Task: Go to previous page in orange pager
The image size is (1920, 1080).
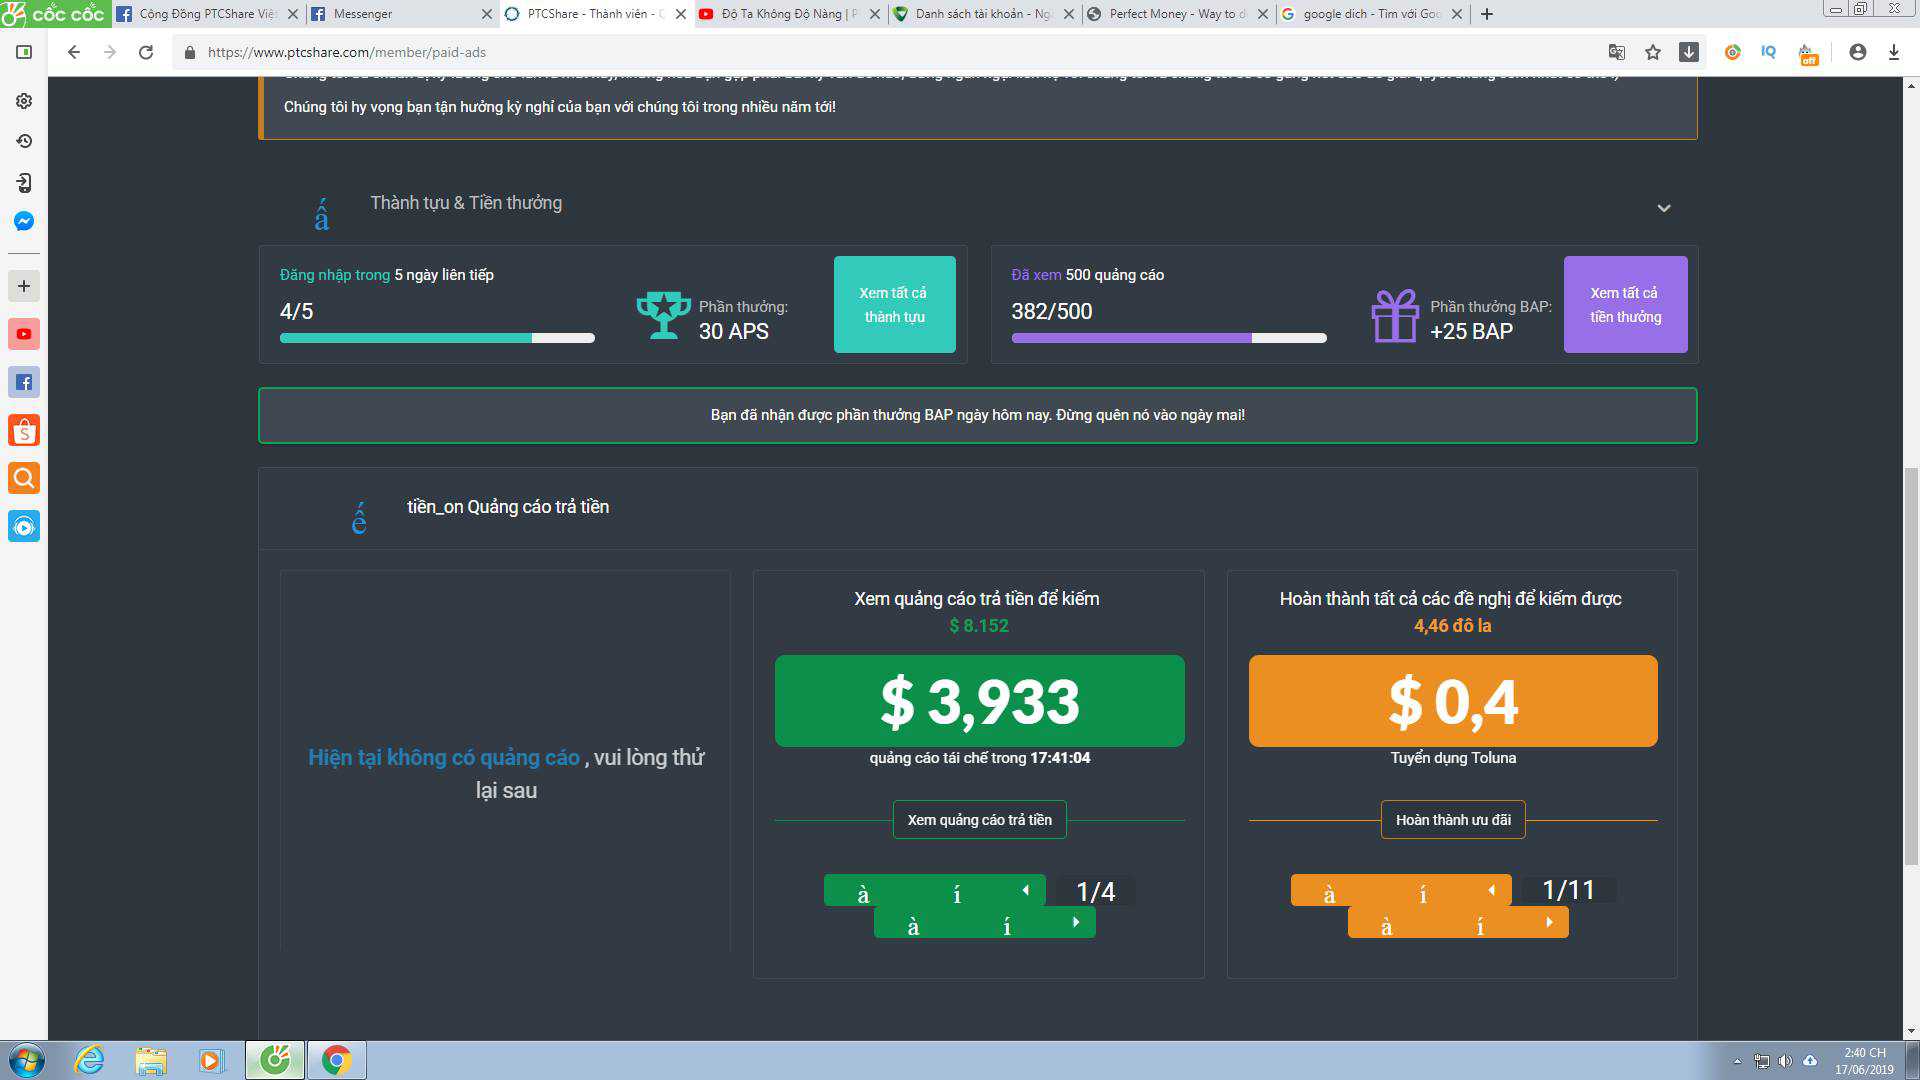Action: [x=1401, y=890]
